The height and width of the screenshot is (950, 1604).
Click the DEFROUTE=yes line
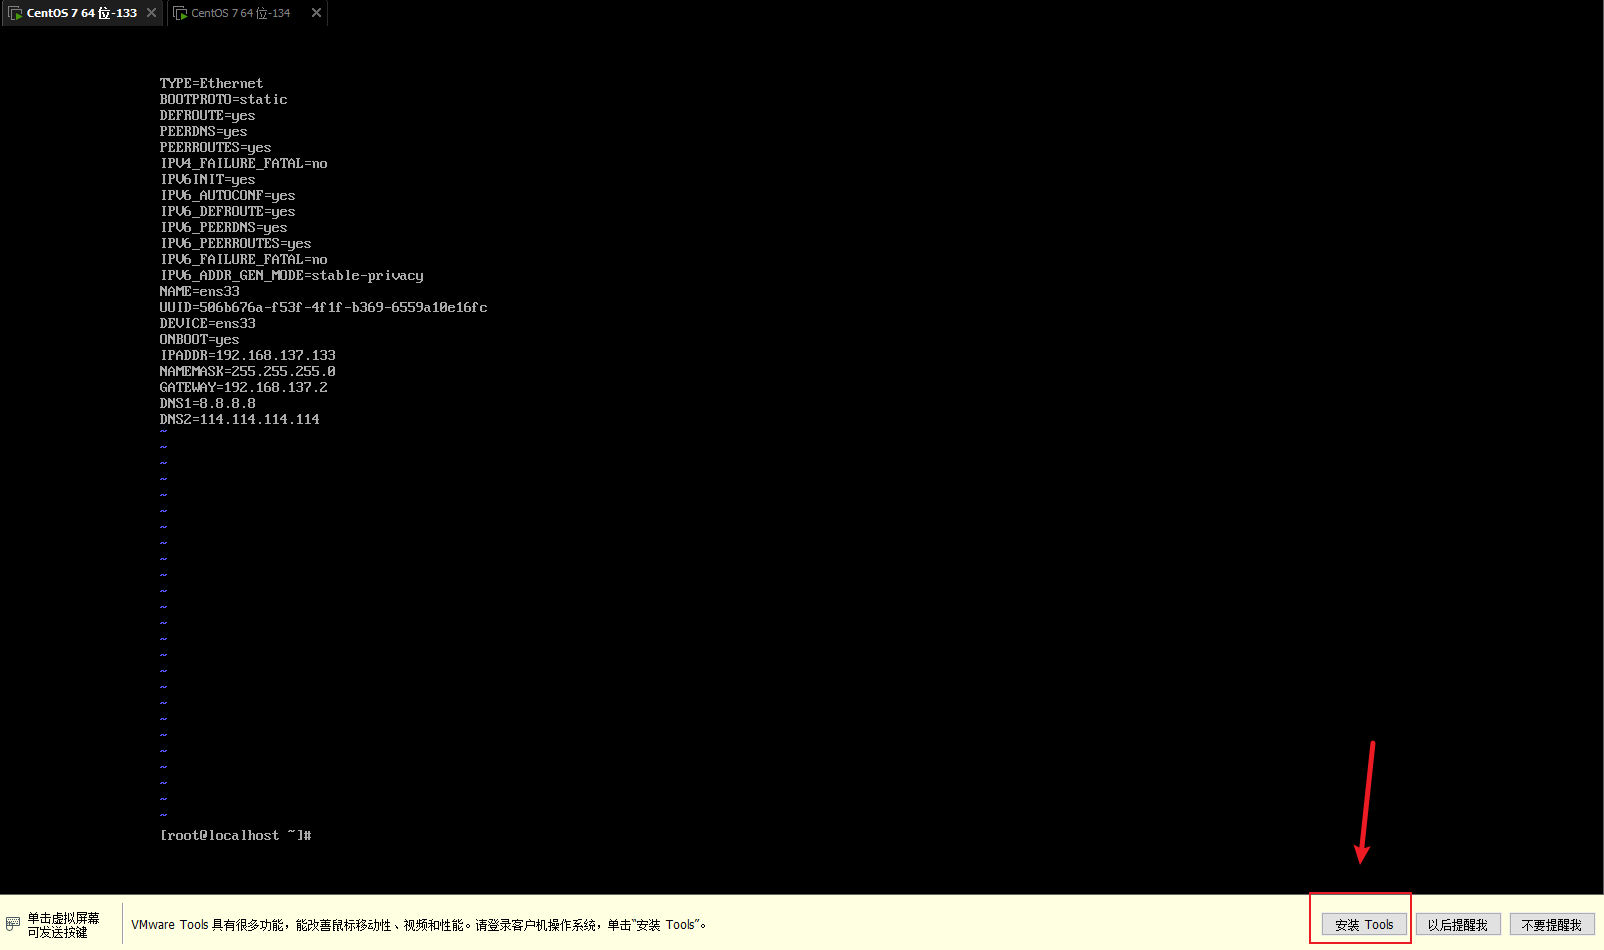207,115
